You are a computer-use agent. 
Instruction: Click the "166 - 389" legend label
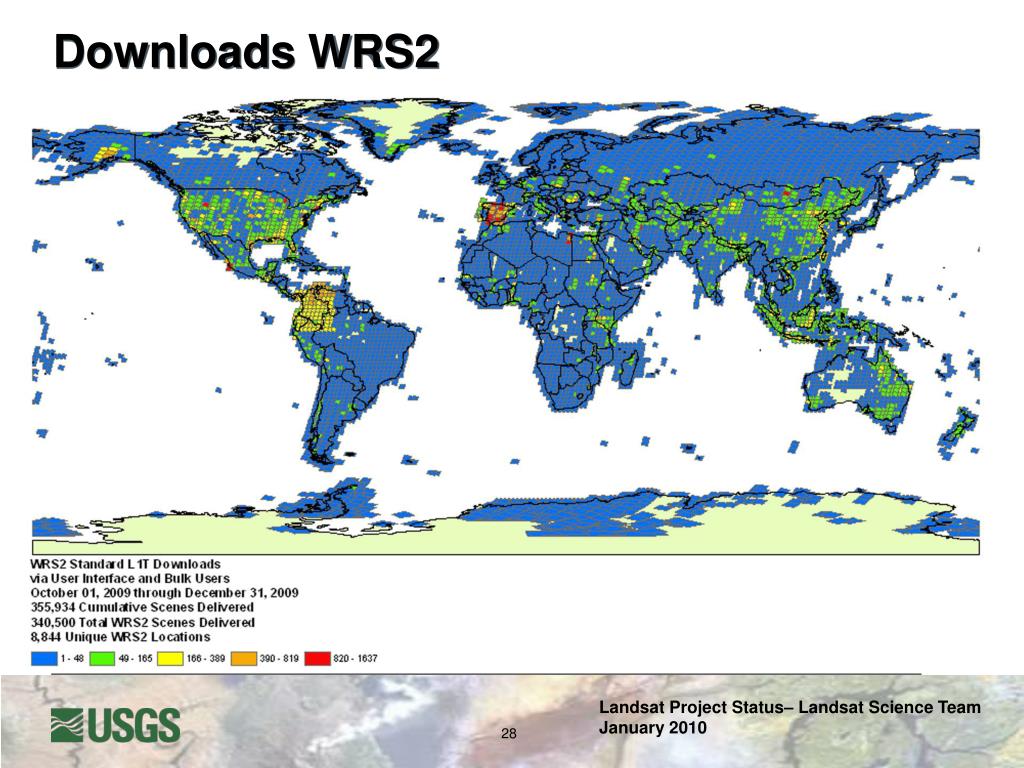[206, 658]
